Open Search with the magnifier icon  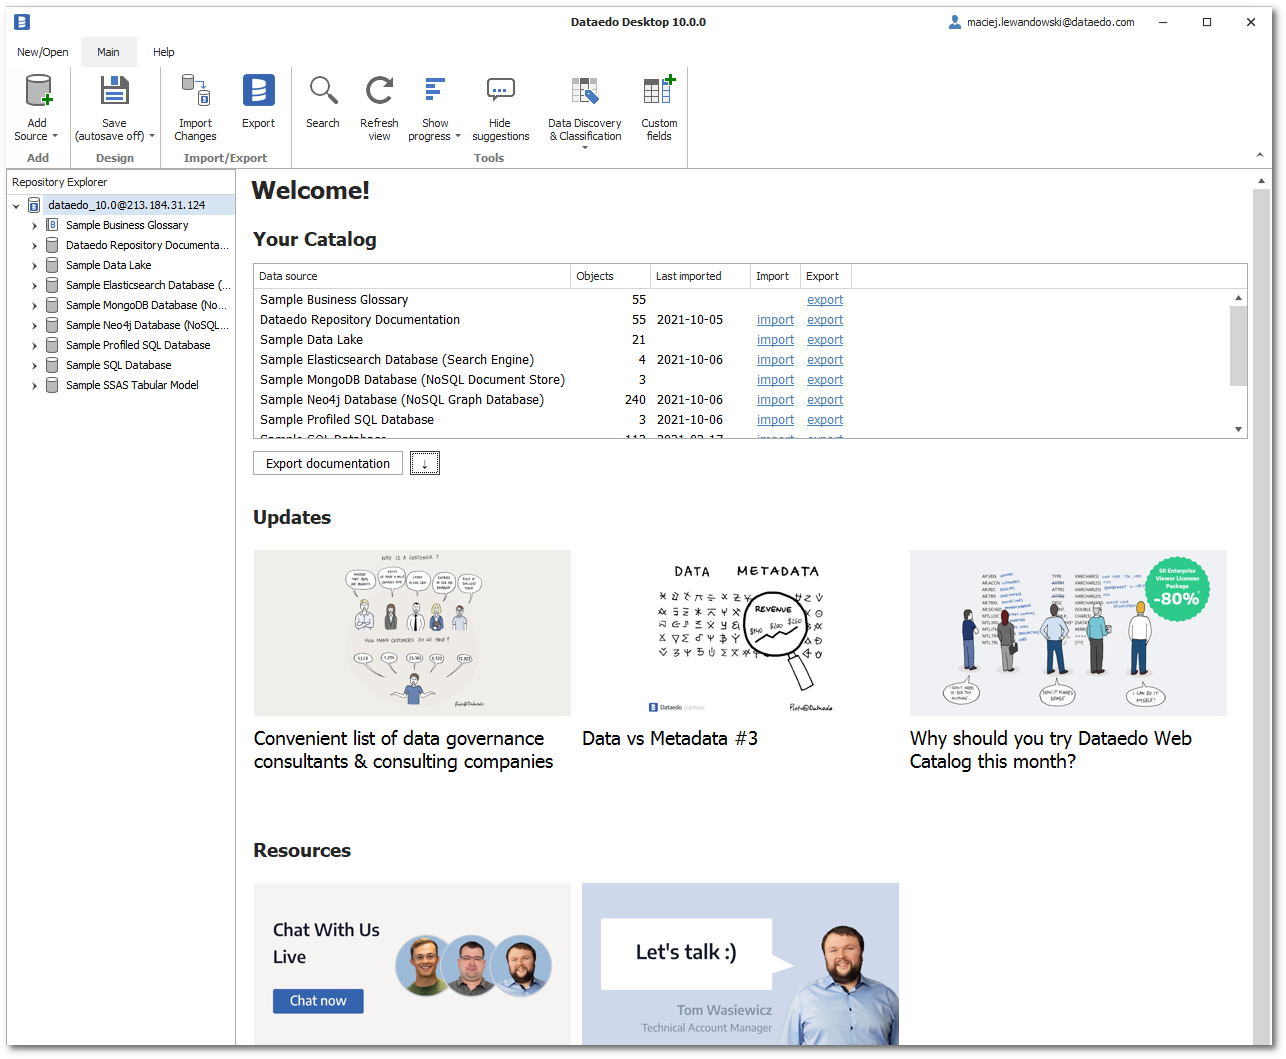click(323, 92)
